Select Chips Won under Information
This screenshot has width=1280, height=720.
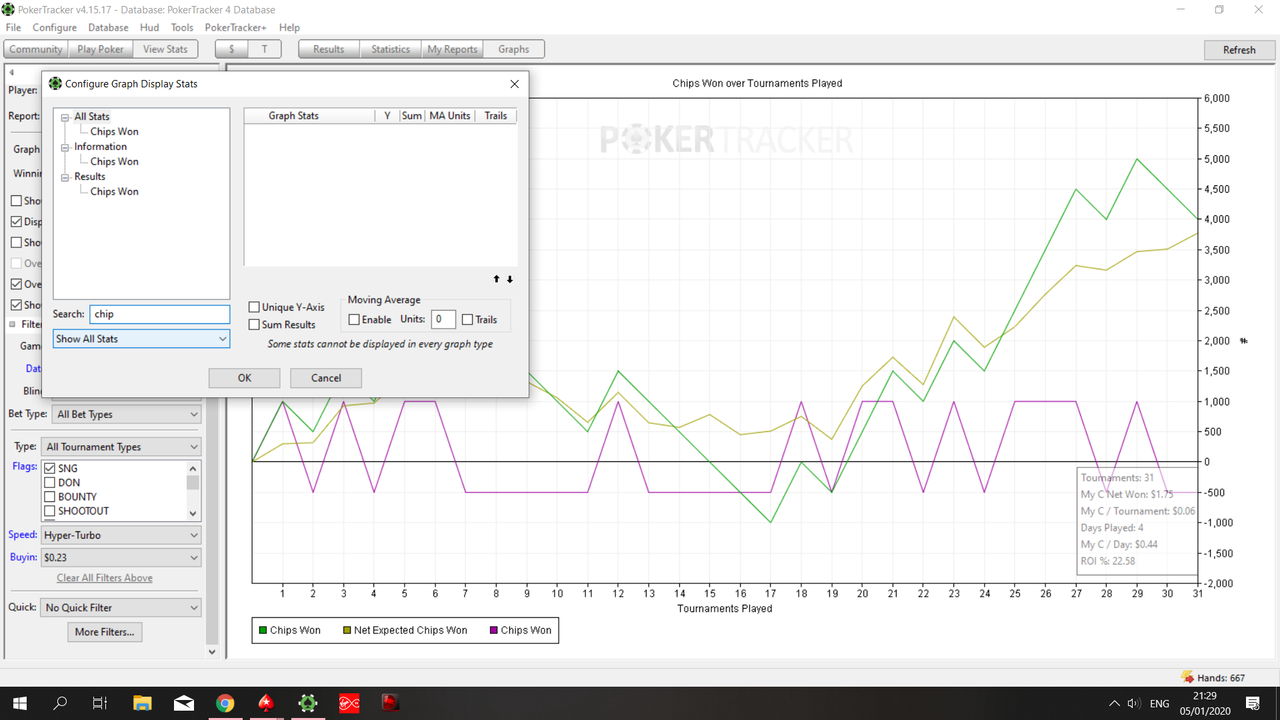114,162
